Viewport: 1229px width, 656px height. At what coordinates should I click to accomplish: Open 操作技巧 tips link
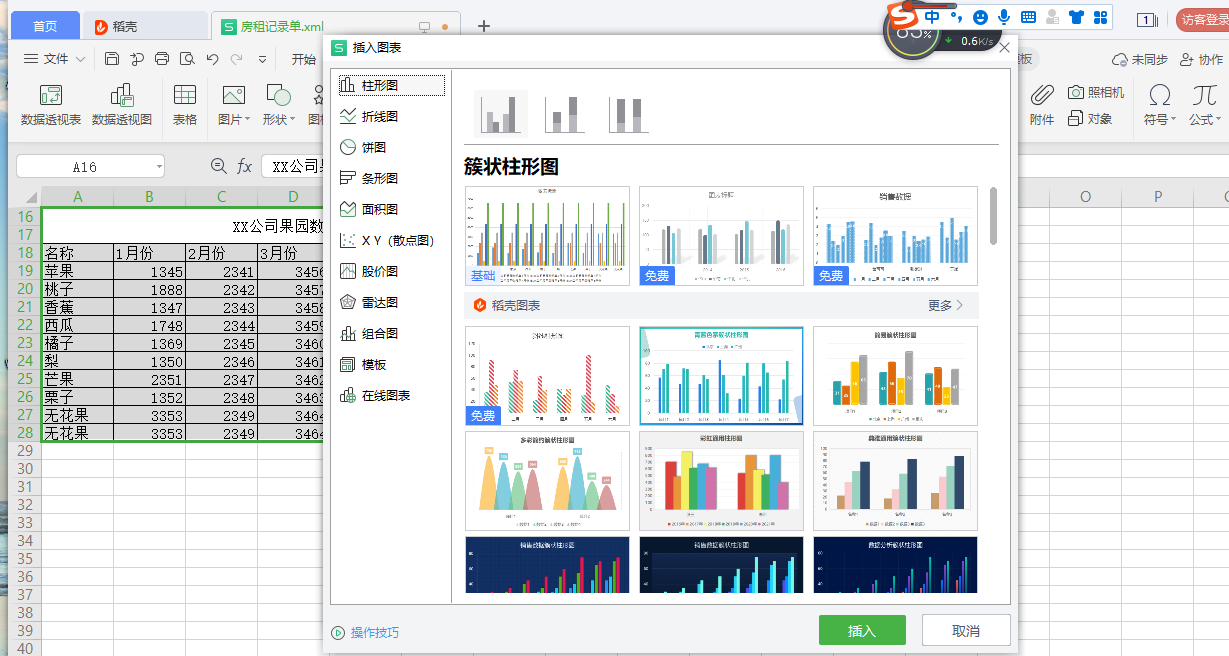tap(365, 632)
